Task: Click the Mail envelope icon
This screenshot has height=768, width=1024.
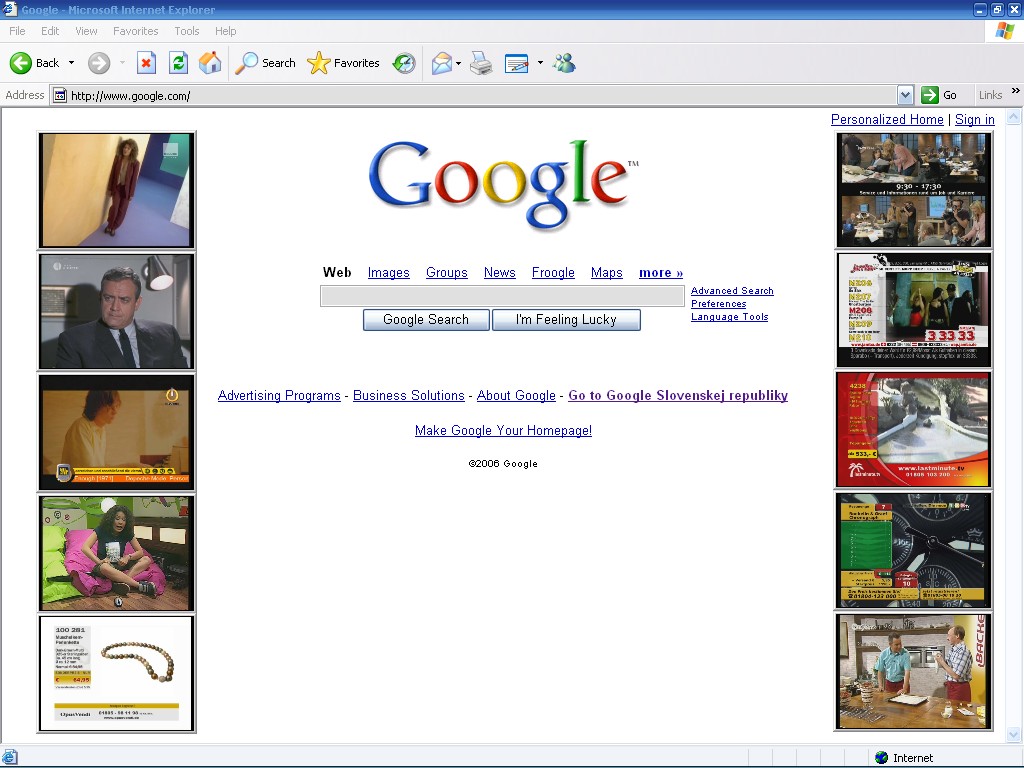Action: [x=441, y=63]
